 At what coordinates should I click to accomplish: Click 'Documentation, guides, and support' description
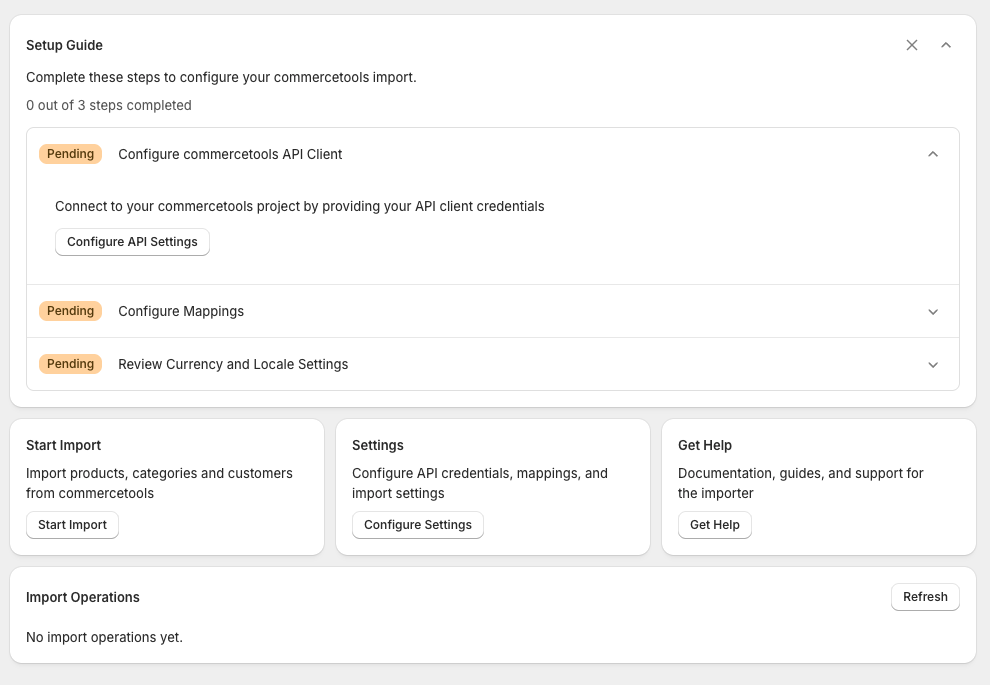(801, 483)
